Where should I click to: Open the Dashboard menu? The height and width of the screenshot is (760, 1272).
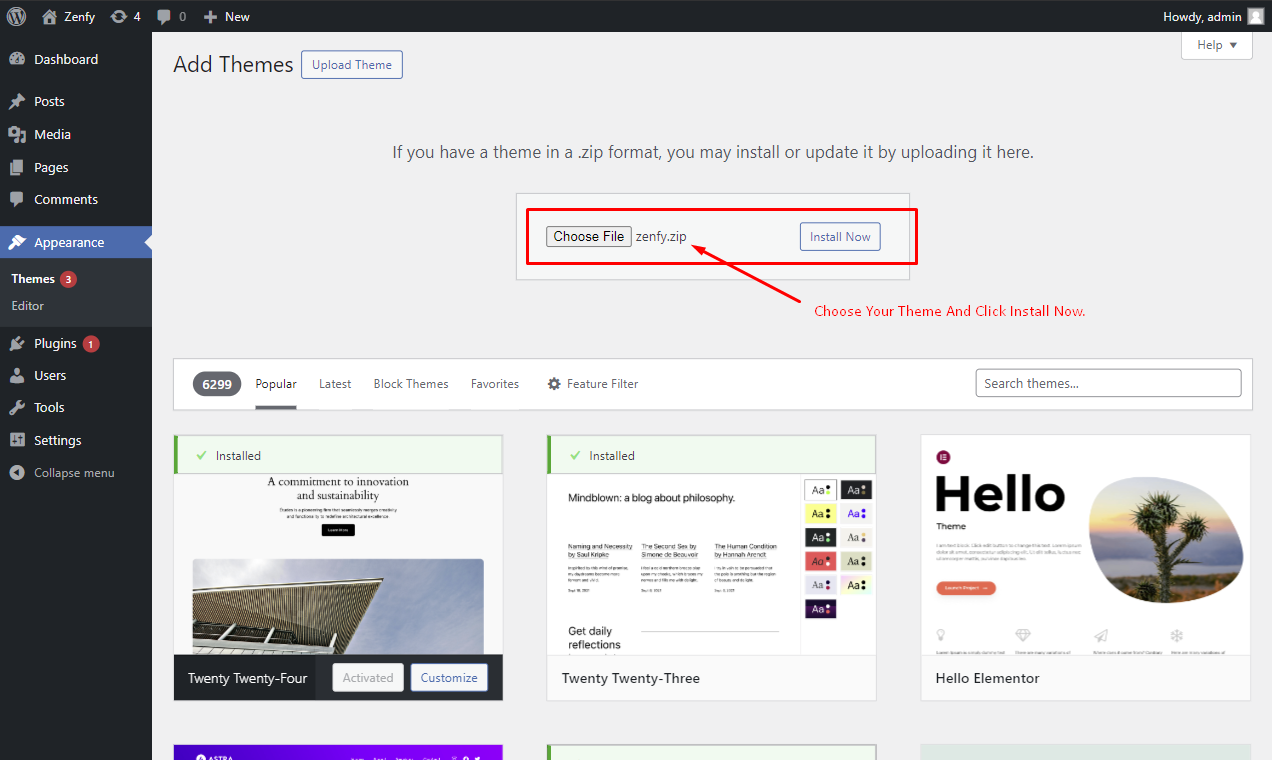[x=76, y=59]
